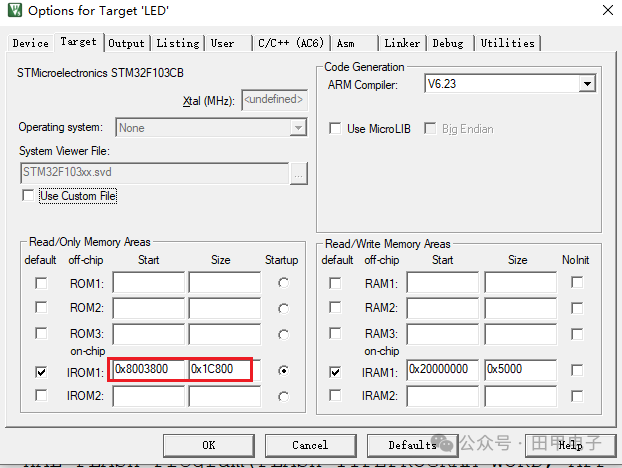
Task: Toggle the Big Endian checkbox
Action: 430,129
